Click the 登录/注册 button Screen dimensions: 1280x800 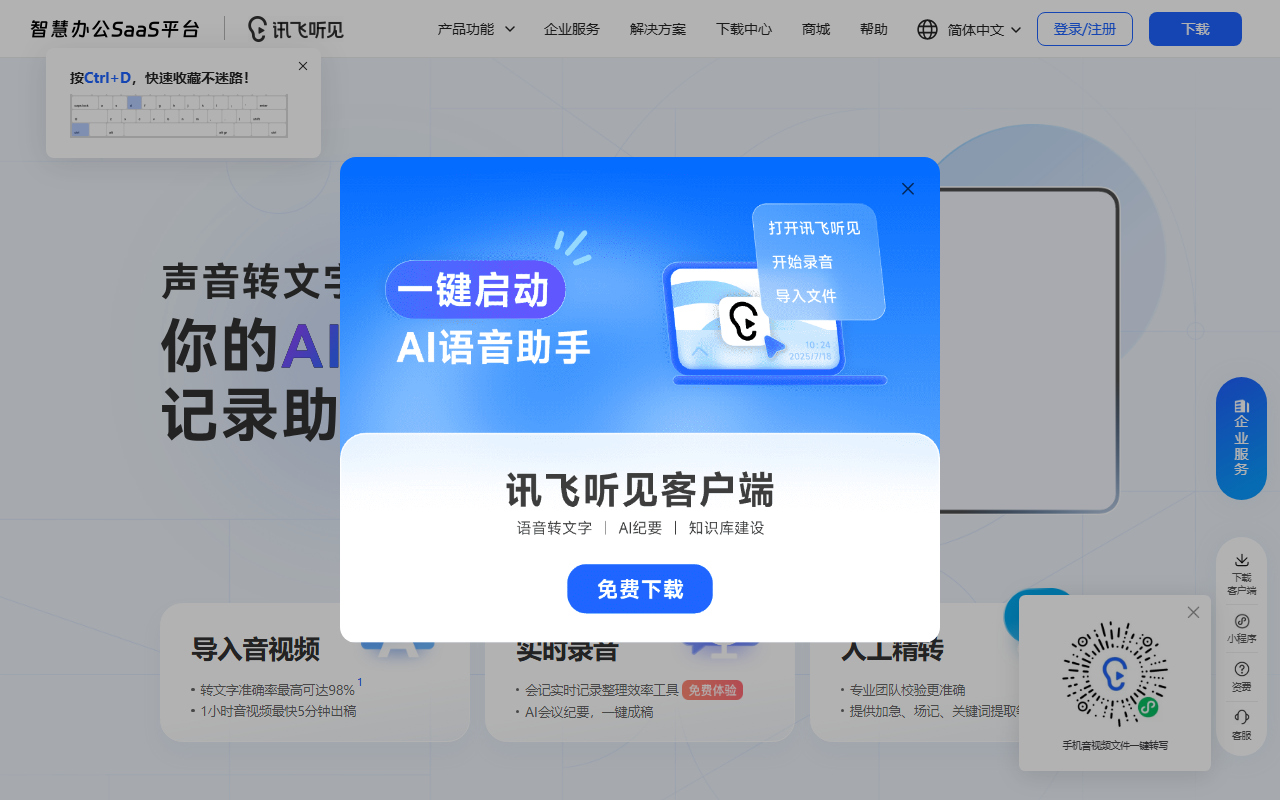point(1085,29)
